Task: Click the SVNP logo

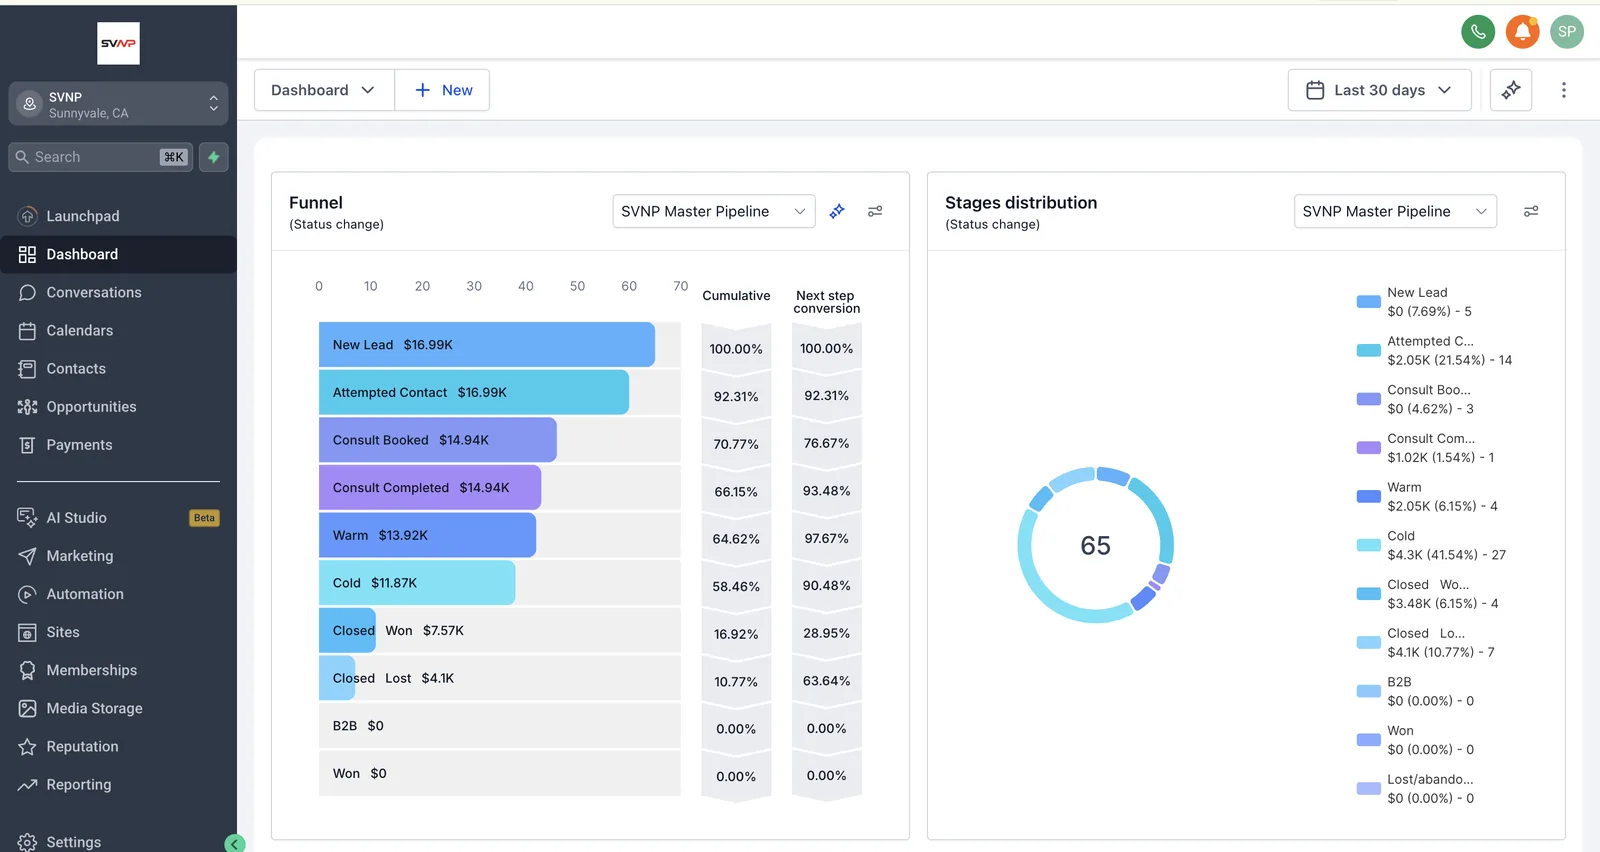Action: [x=118, y=43]
